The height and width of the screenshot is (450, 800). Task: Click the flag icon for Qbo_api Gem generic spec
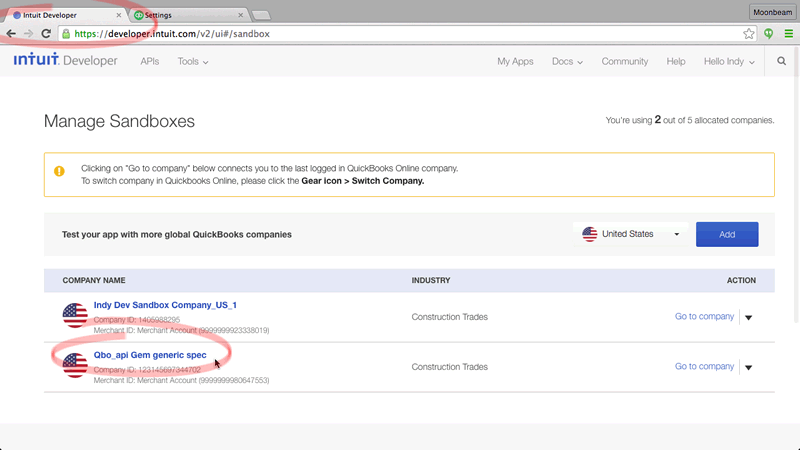(x=75, y=365)
